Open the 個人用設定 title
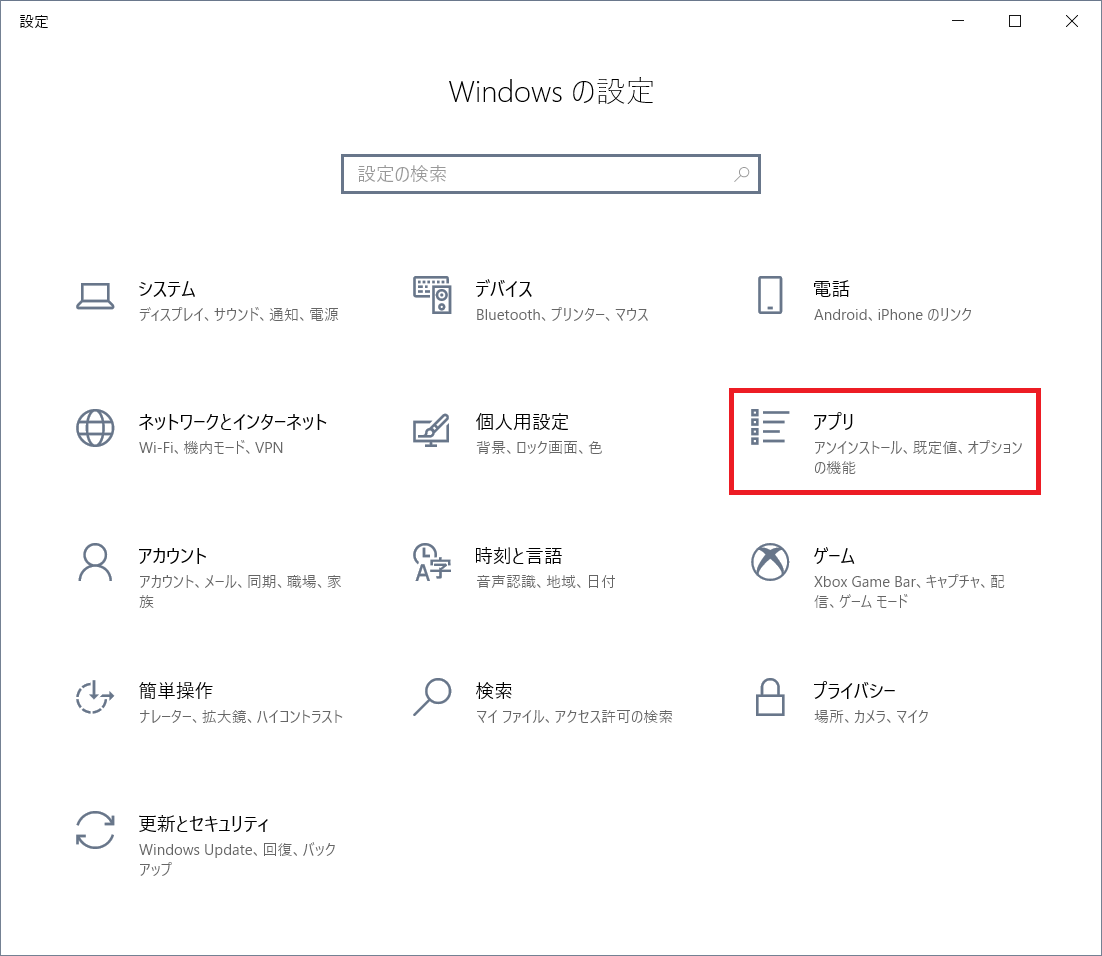 (x=522, y=422)
